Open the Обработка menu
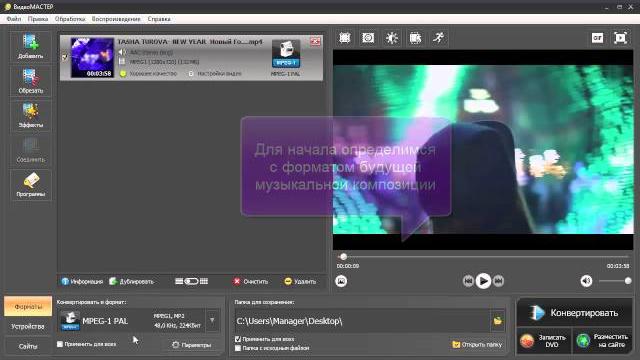640x360 pixels. tap(70, 19)
